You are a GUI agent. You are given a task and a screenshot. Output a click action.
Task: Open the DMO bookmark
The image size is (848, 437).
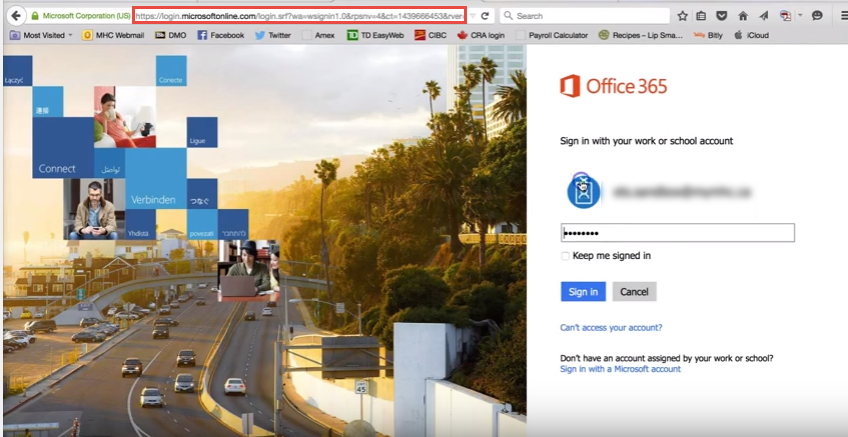[170, 35]
